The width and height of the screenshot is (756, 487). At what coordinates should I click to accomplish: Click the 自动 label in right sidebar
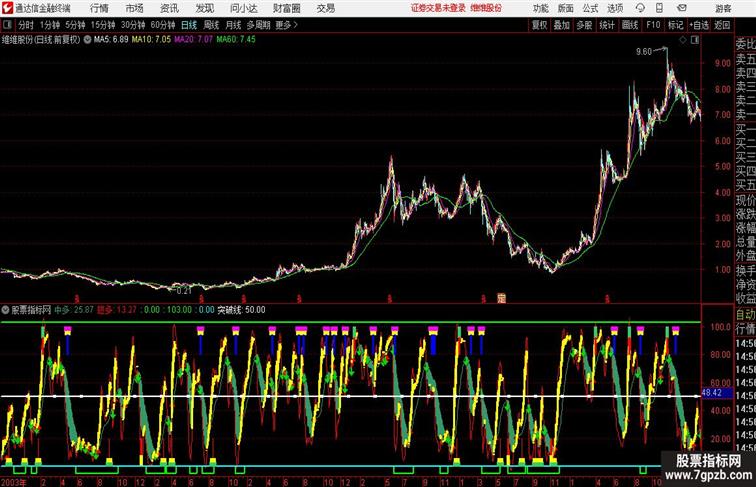pyautogui.click(x=745, y=314)
